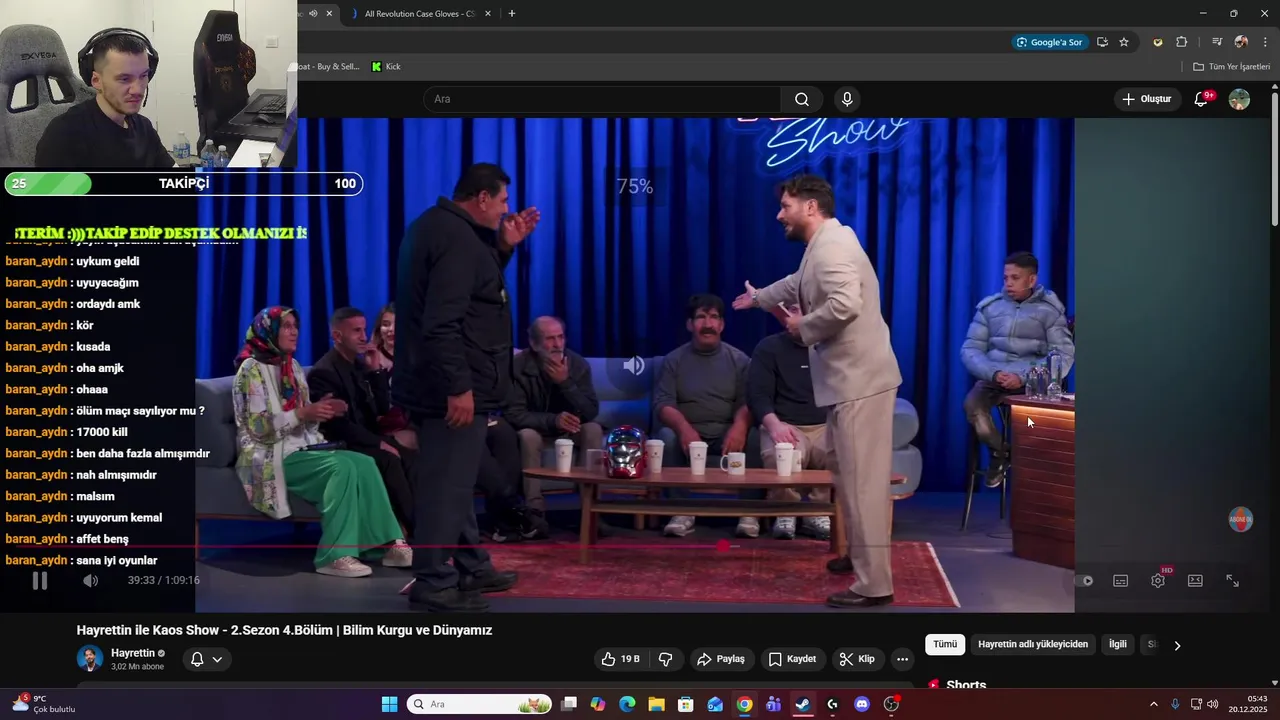
Task: Open the Hayrettin channel avatar
Action: click(x=90, y=659)
